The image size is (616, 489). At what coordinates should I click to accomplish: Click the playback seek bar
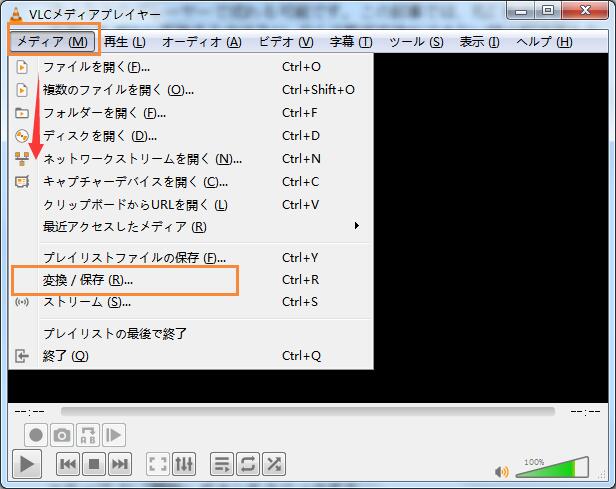click(308, 411)
